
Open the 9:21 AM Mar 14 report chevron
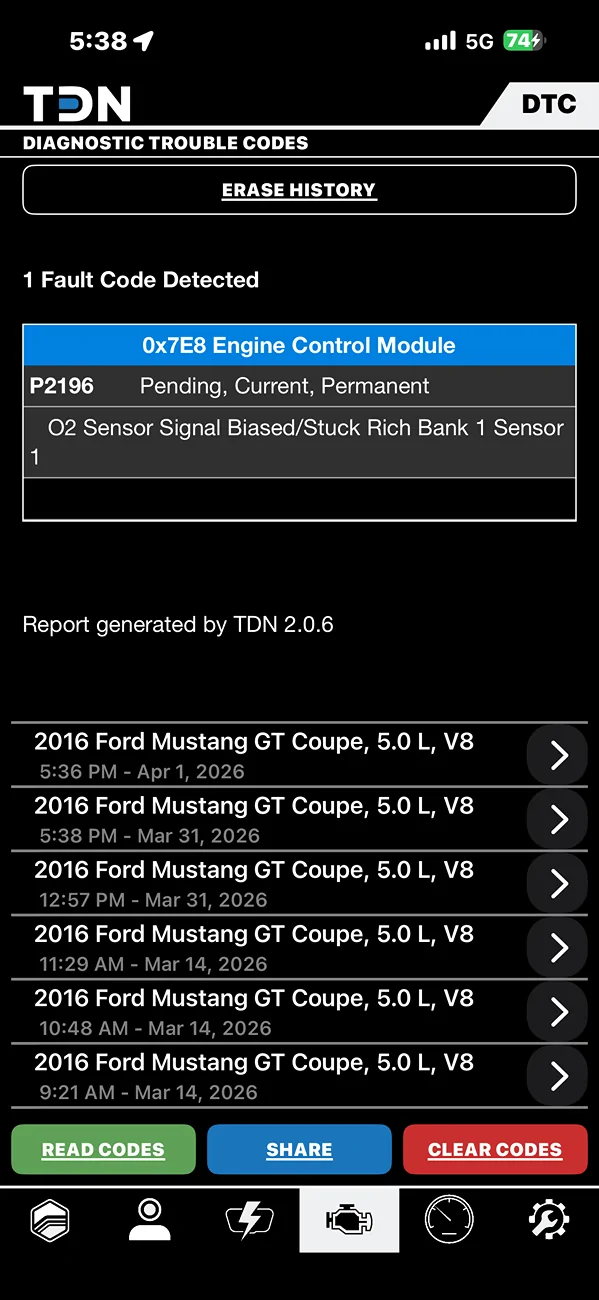coord(559,1076)
